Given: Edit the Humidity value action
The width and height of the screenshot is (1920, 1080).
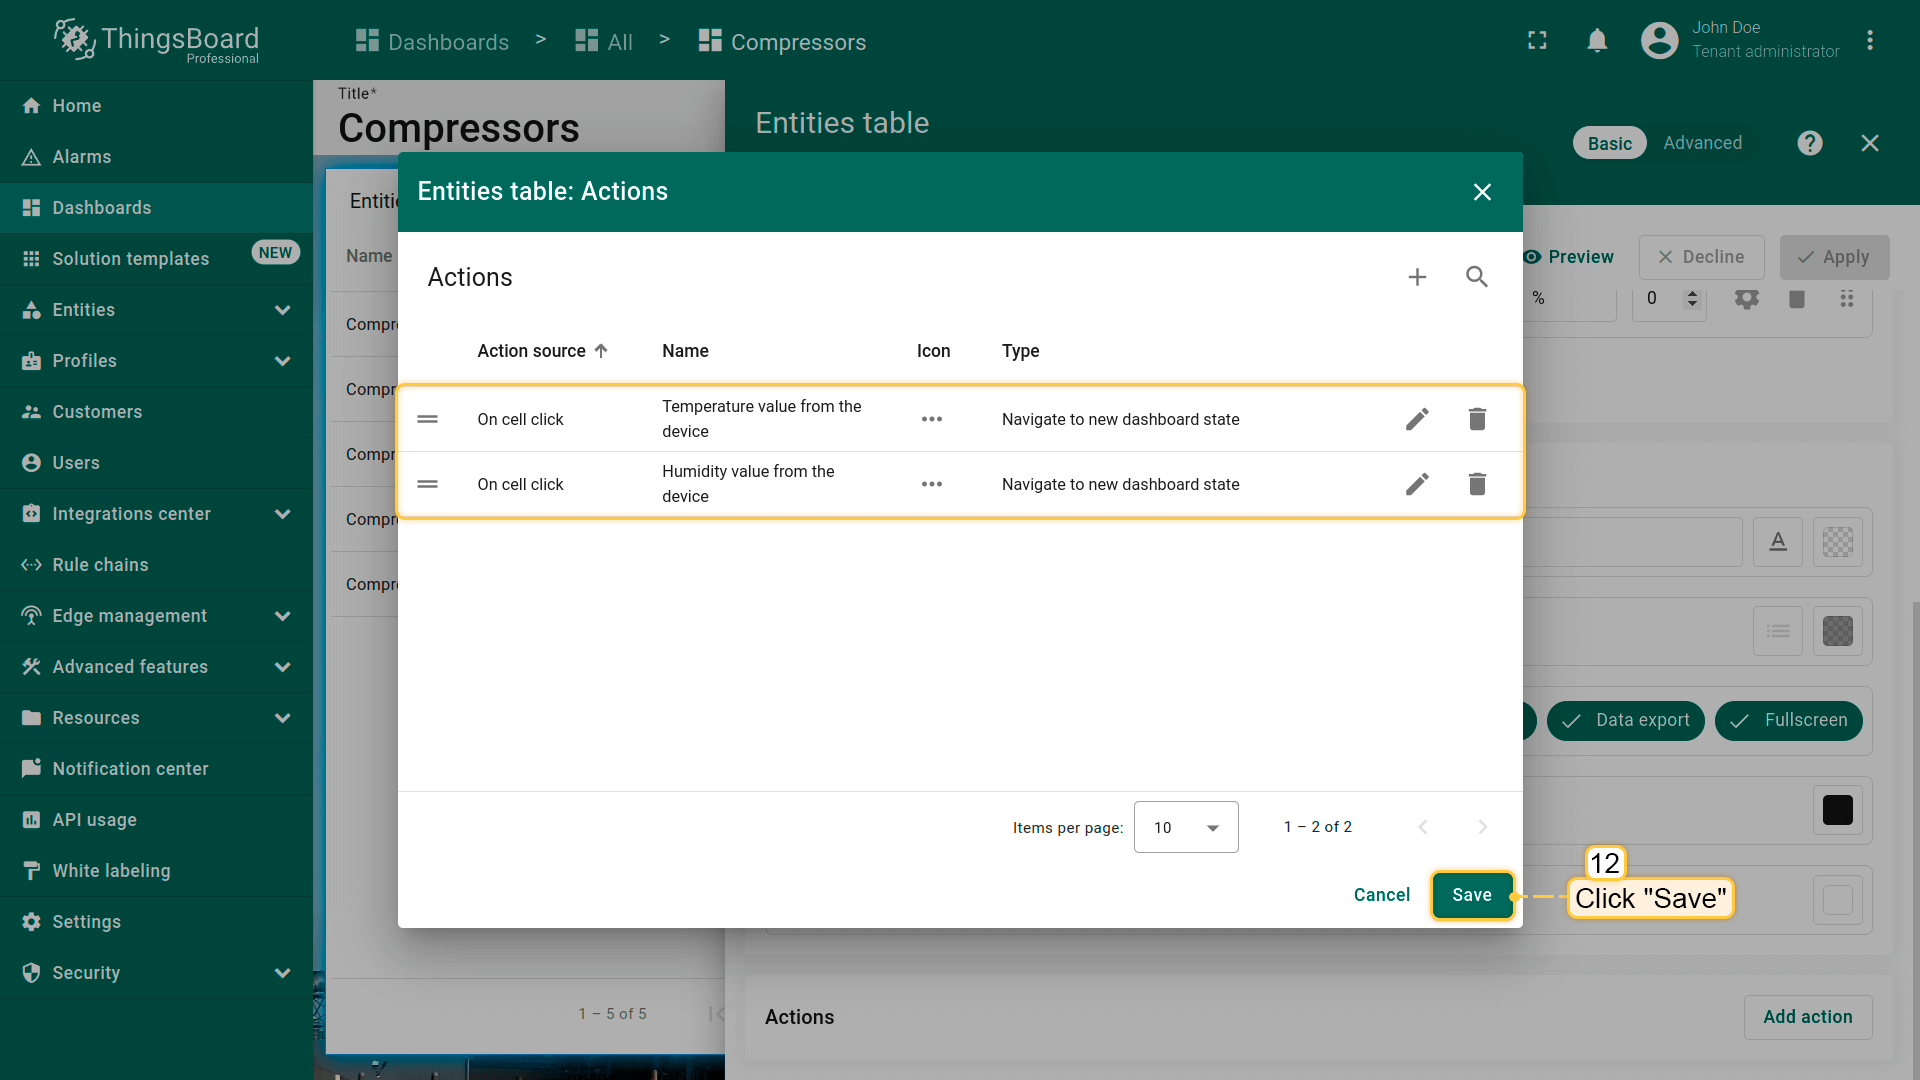Looking at the screenshot, I should 1417,484.
